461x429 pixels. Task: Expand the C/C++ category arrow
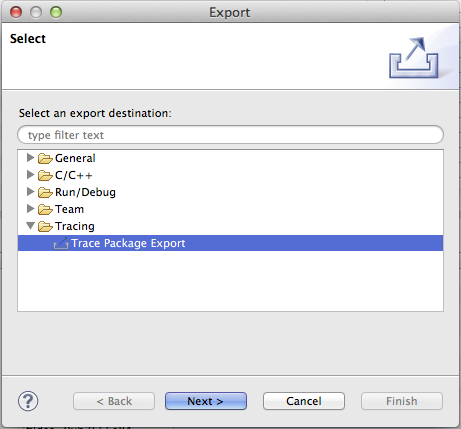click(x=30, y=174)
